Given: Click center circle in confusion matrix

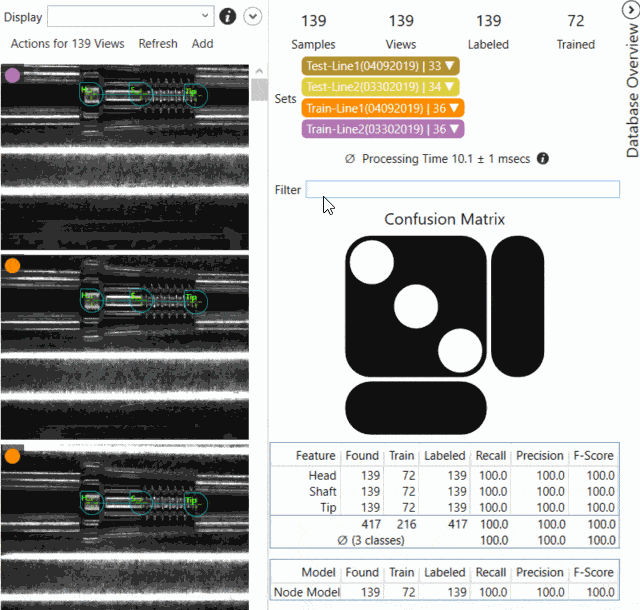Looking at the screenshot, I should [x=416, y=306].
